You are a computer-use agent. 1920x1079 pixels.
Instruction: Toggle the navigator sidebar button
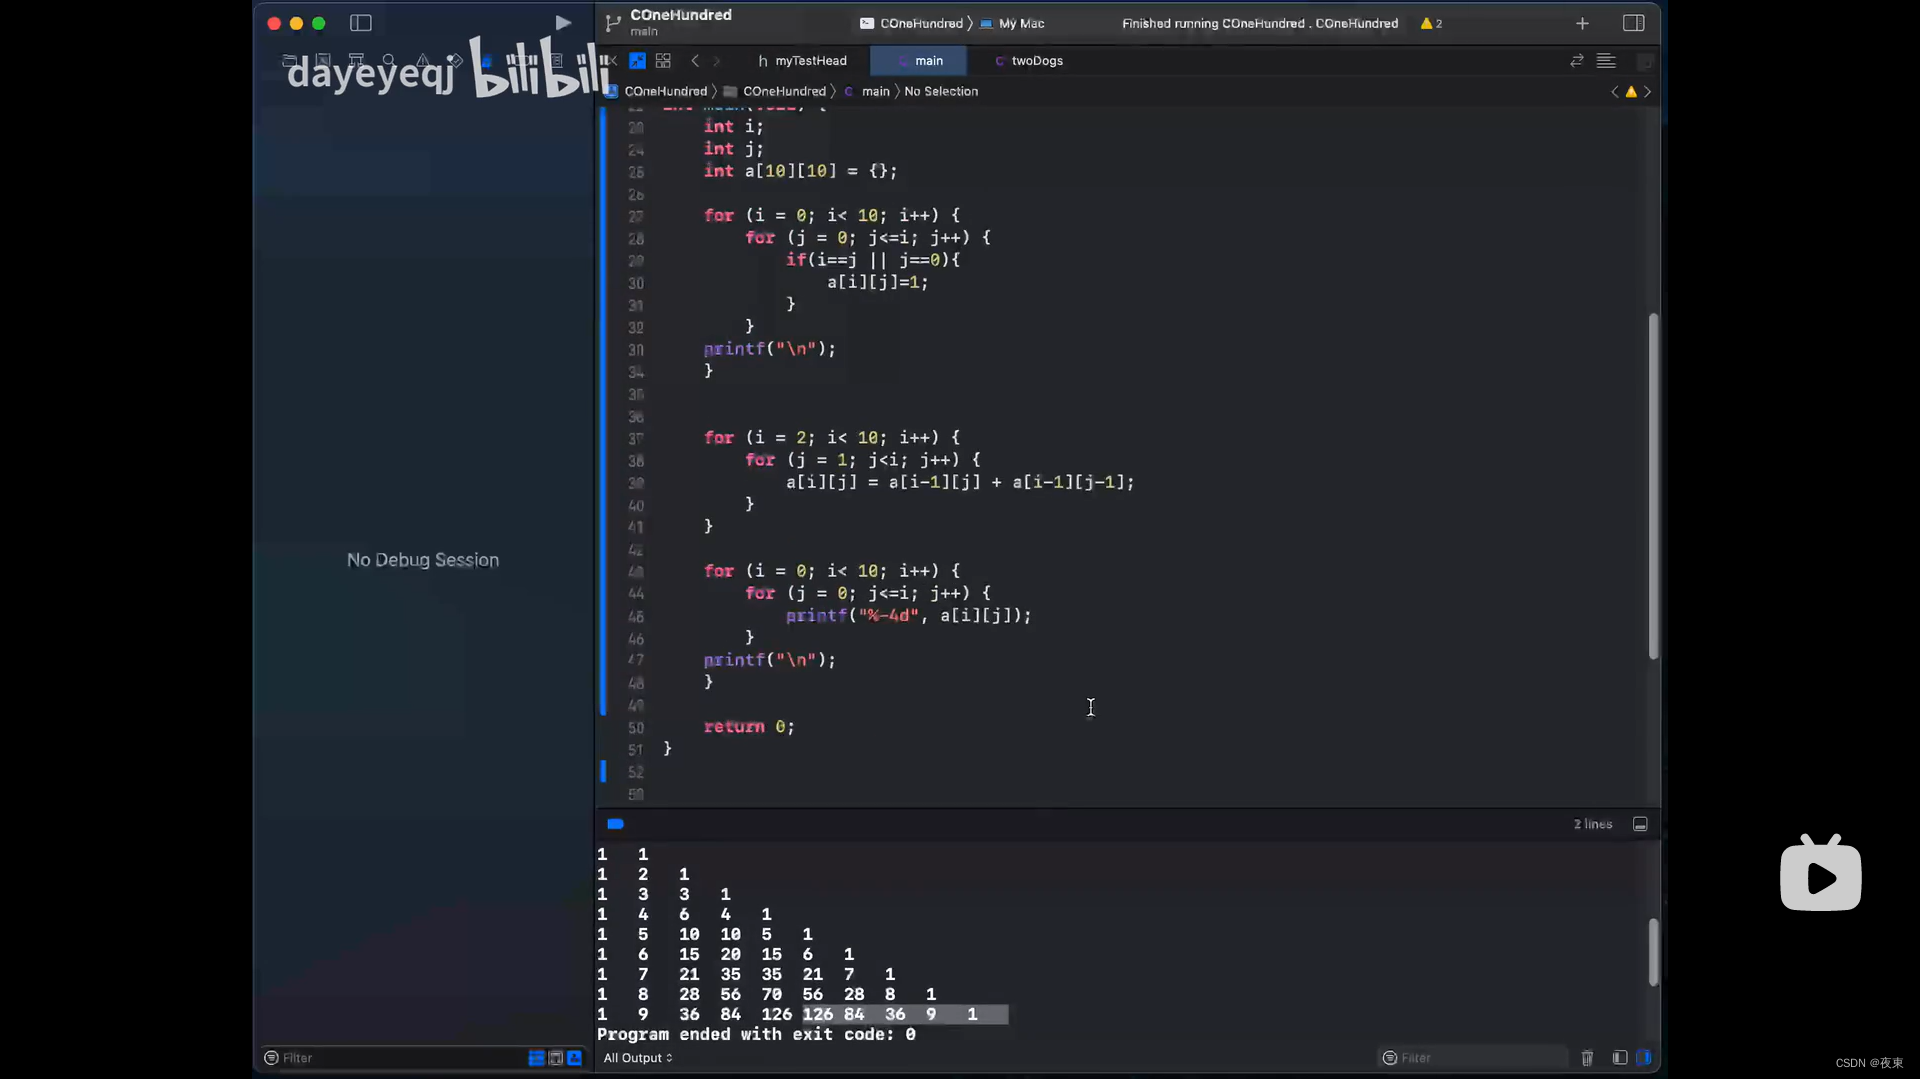(361, 23)
